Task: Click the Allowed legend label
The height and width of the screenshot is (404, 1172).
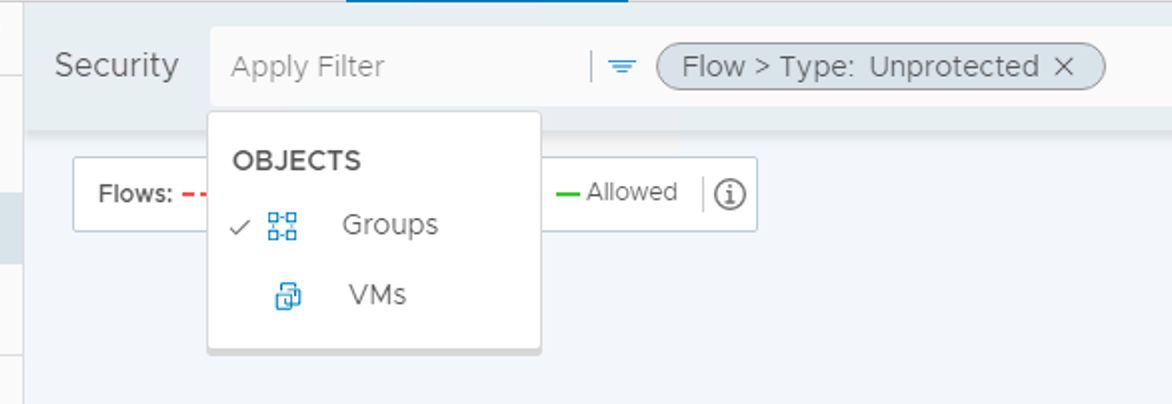Action: 631,192
